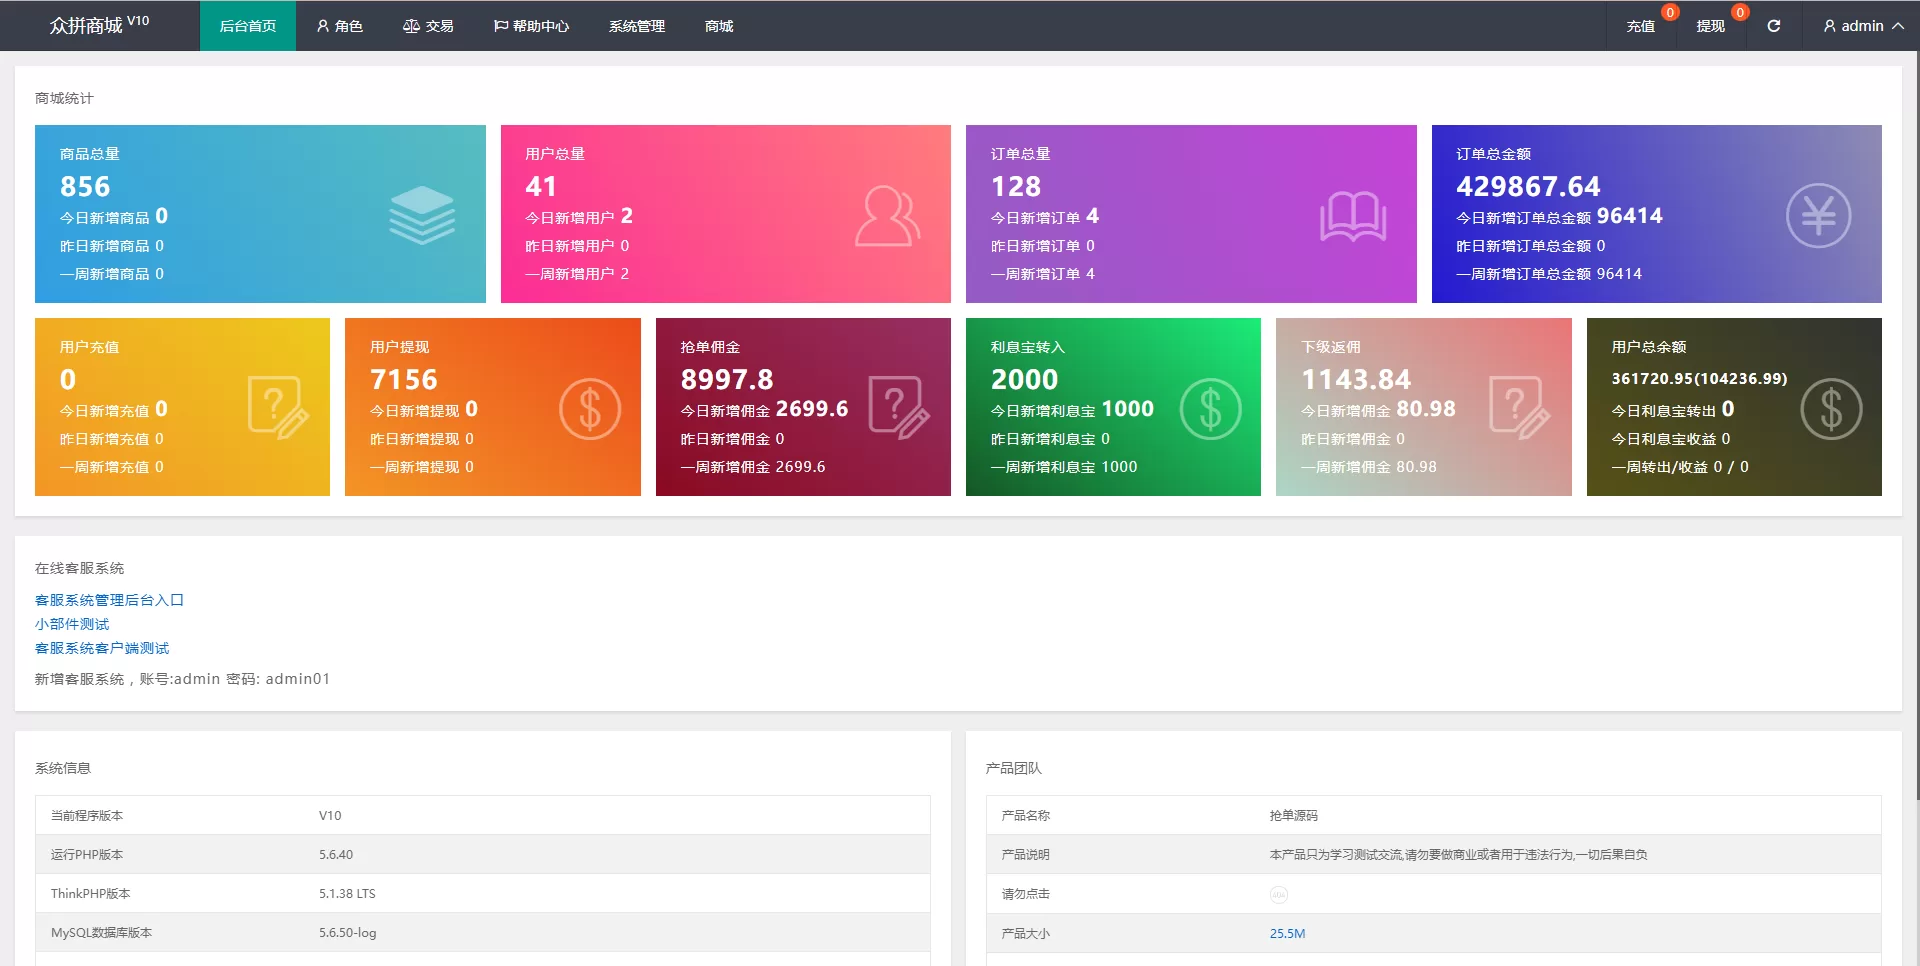Open the 交易 menu
Viewport: 1920px width, 966px height.
[x=428, y=26]
